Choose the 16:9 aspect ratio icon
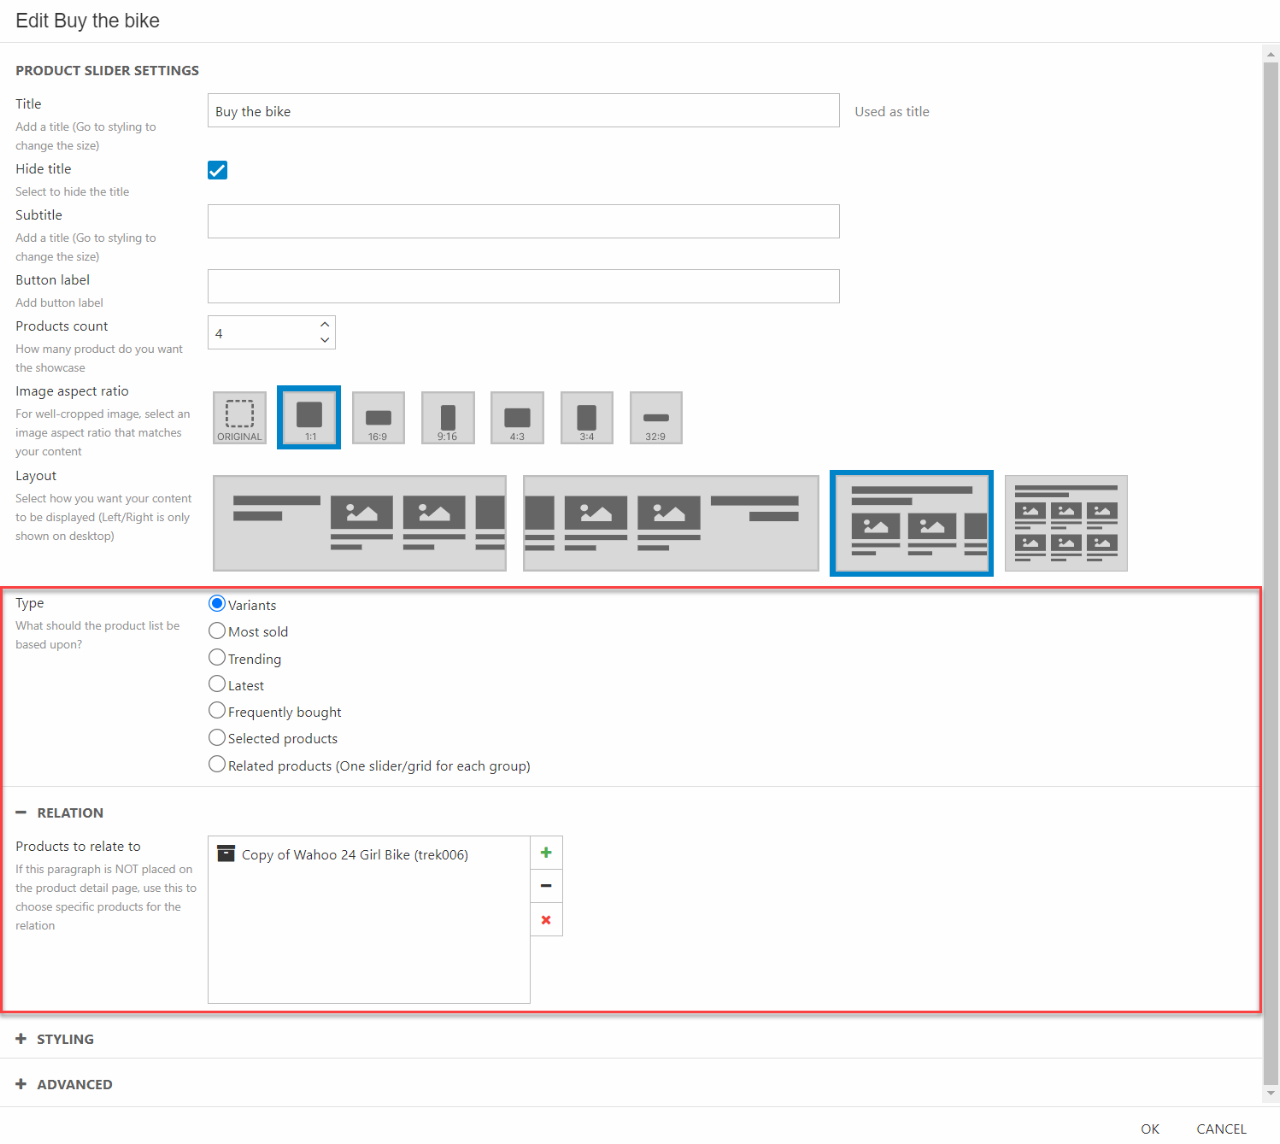This screenshot has width=1280, height=1144. pyautogui.click(x=378, y=417)
